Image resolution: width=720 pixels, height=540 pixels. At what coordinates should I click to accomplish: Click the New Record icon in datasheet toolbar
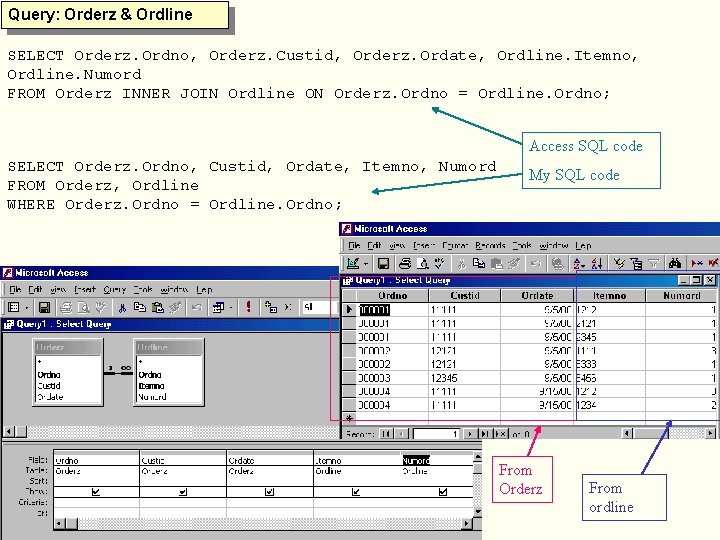pos(697,263)
